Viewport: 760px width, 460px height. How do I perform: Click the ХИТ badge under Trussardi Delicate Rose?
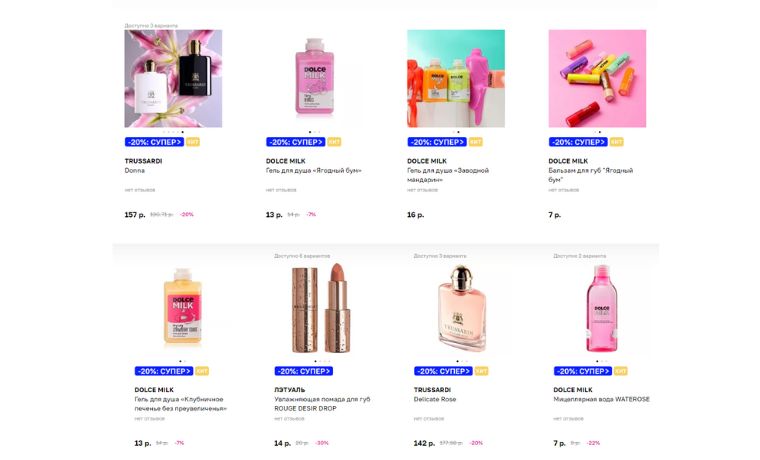click(481, 371)
